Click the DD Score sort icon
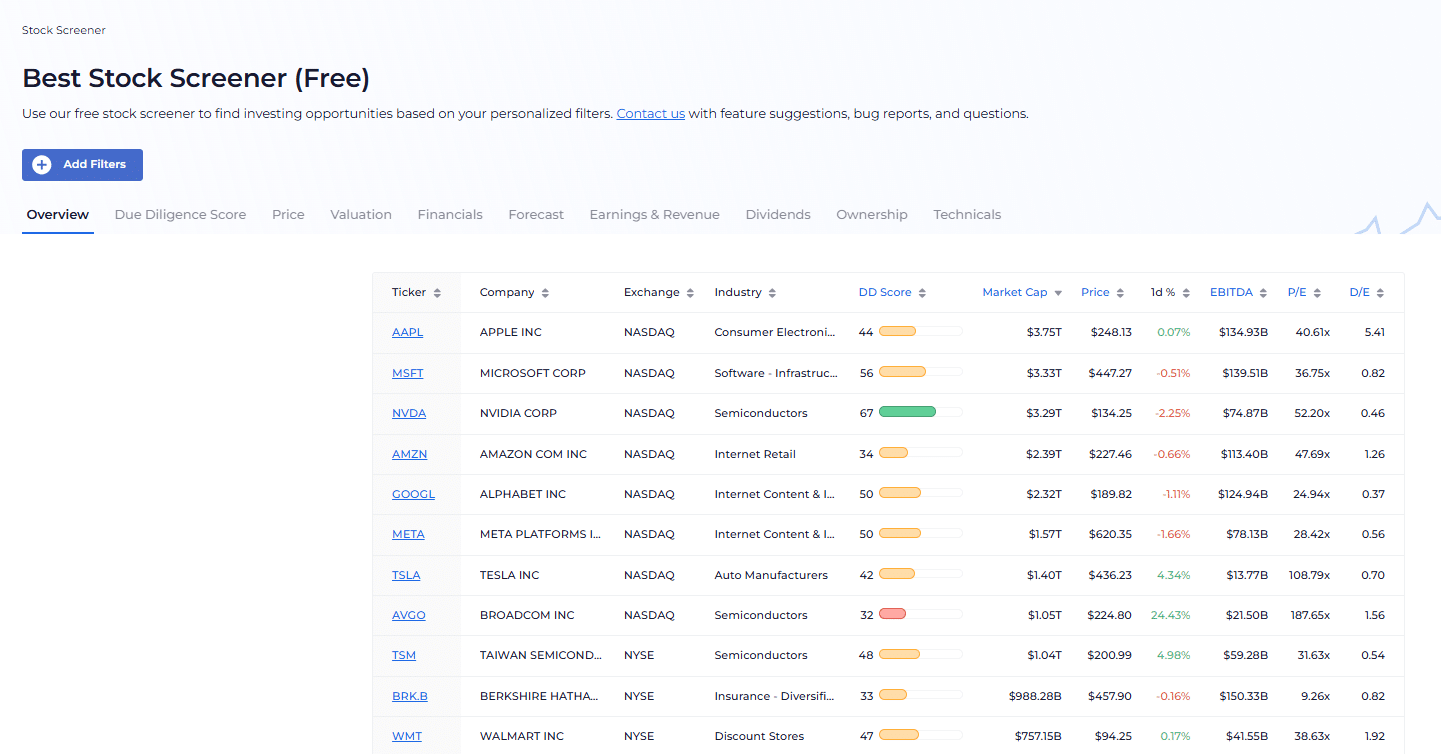Screen dimensions: 1441x754 pos(922,293)
